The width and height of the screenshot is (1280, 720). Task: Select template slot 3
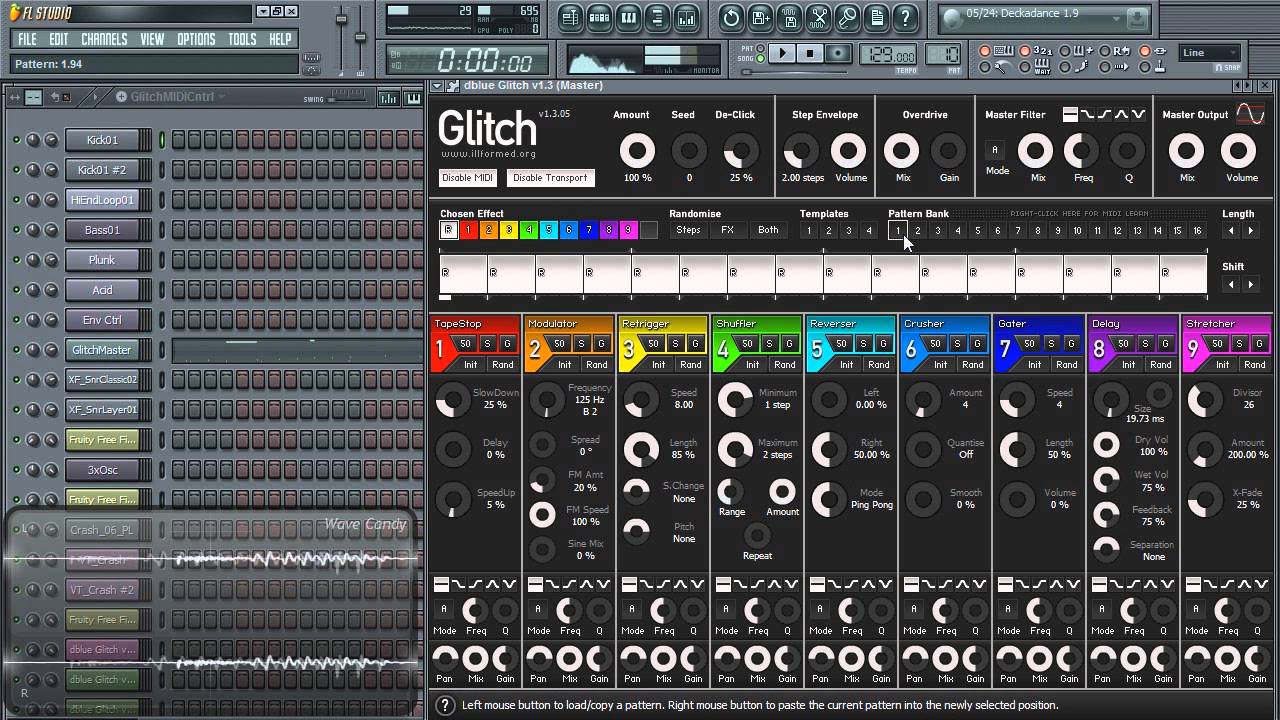click(x=848, y=231)
